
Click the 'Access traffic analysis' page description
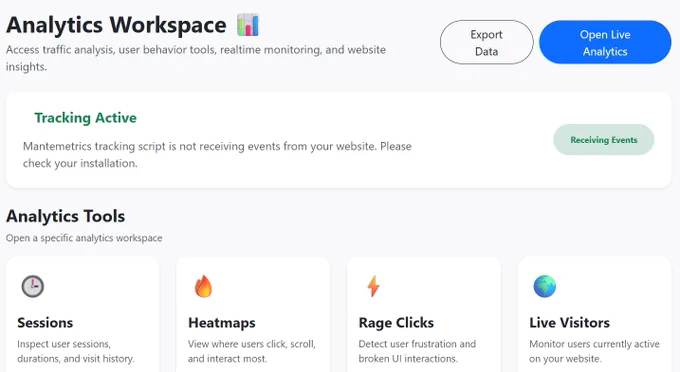tap(196, 58)
